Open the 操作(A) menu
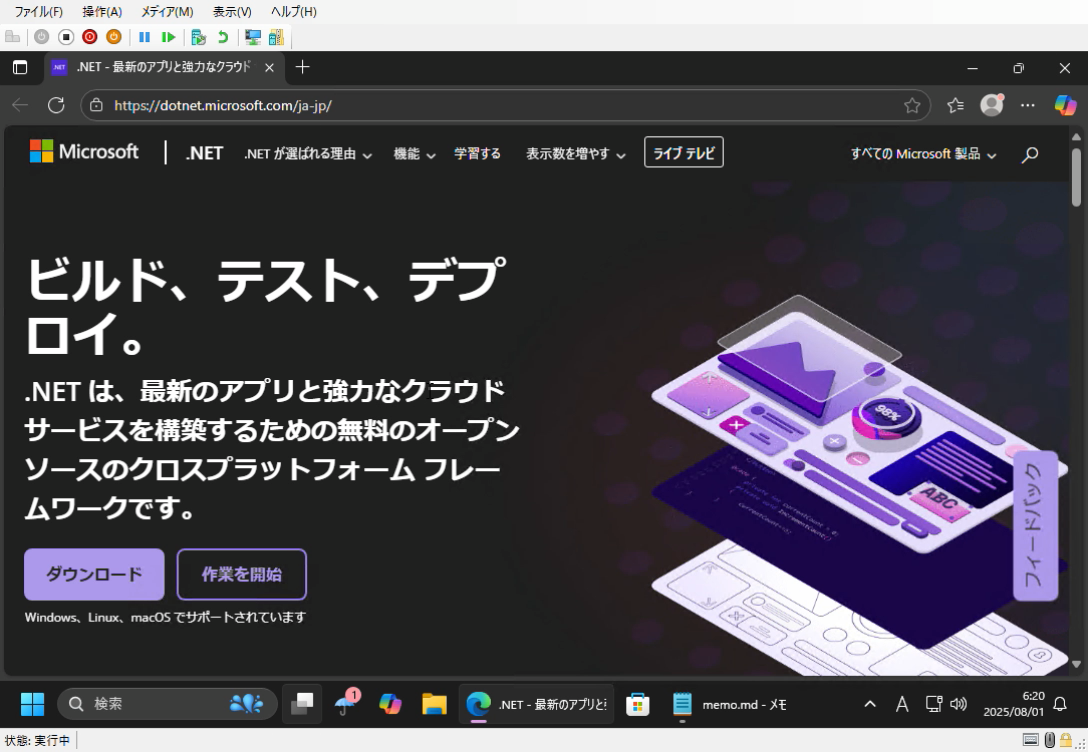 coord(102,12)
